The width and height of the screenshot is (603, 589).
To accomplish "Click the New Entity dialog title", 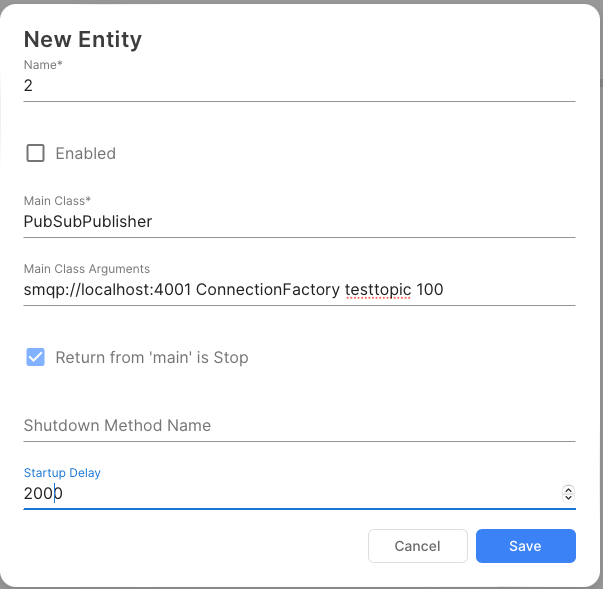I will [x=83, y=40].
